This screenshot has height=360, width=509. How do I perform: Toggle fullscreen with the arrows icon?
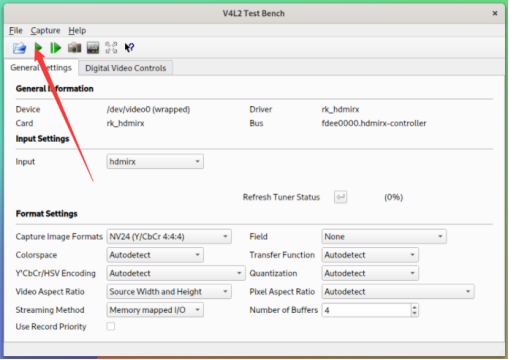tap(111, 48)
